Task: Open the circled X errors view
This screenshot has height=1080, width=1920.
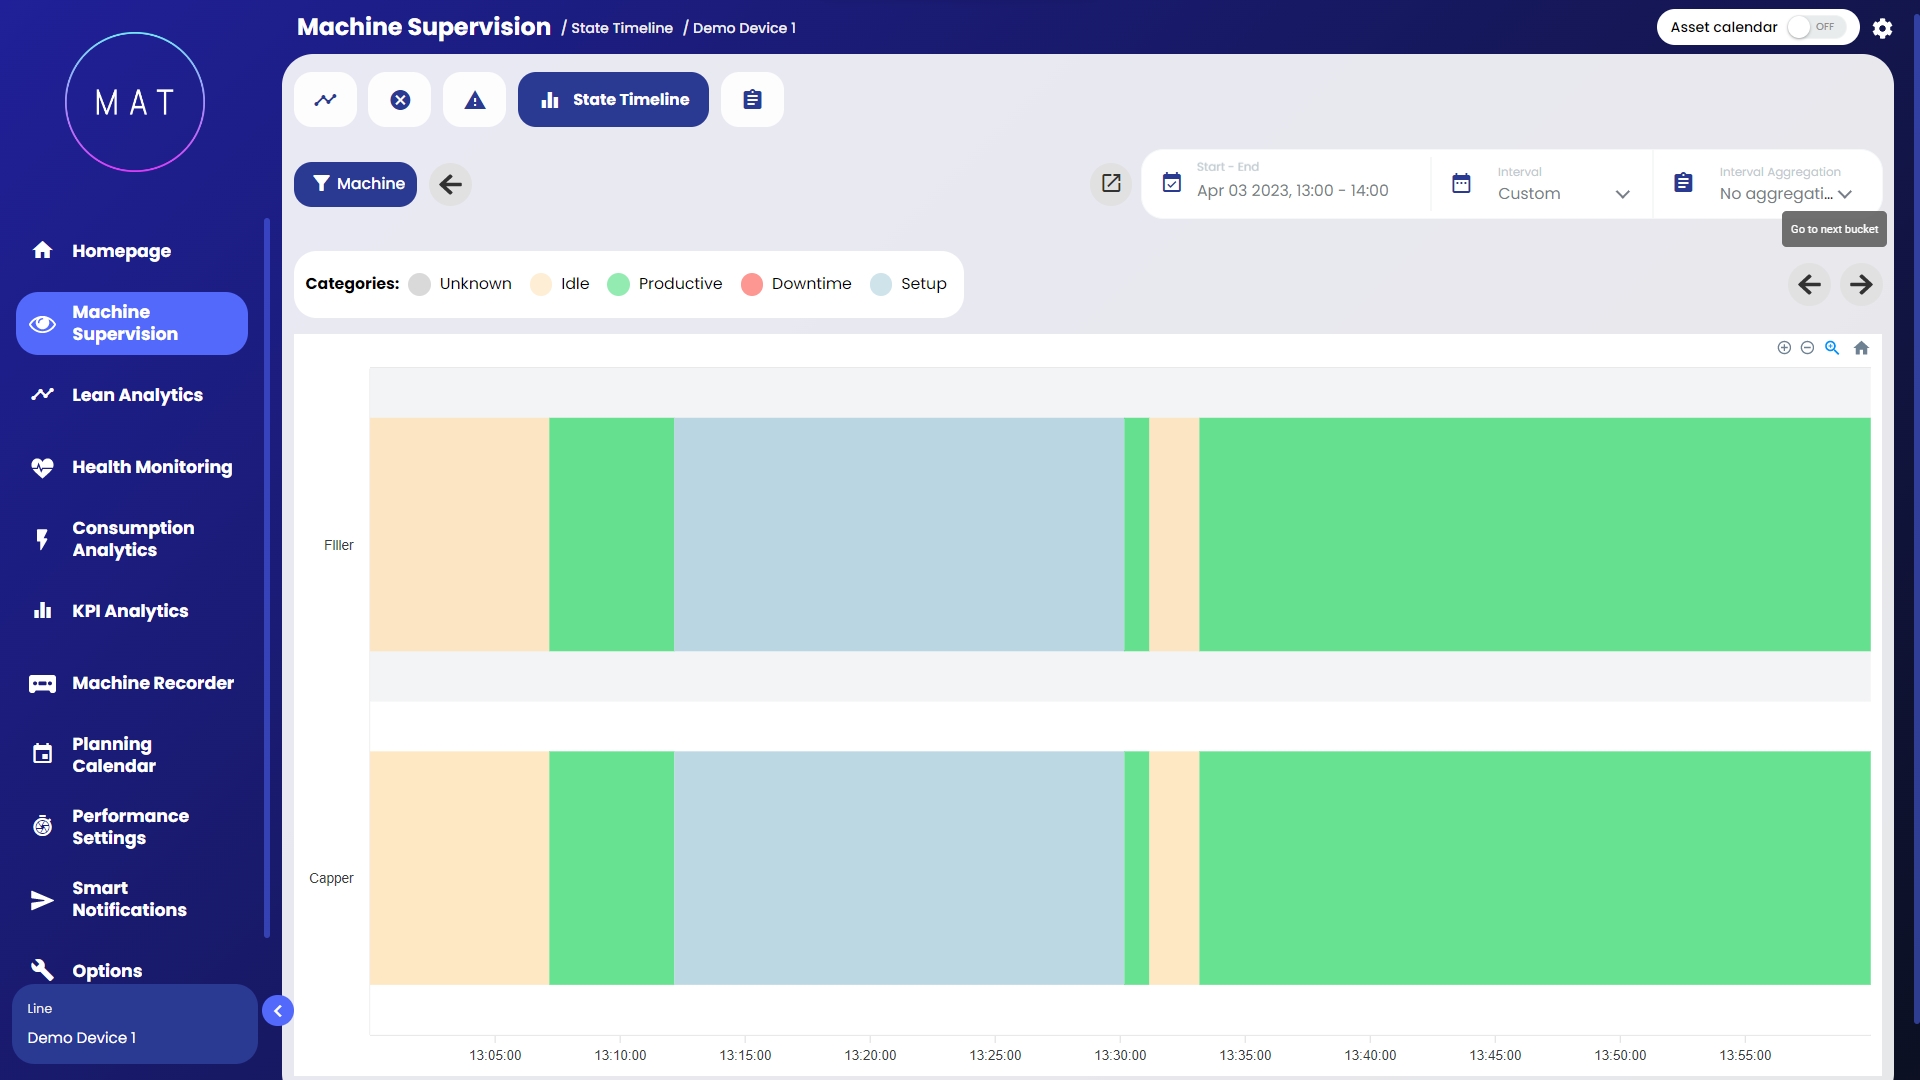Action: click(x=400, y=100)
